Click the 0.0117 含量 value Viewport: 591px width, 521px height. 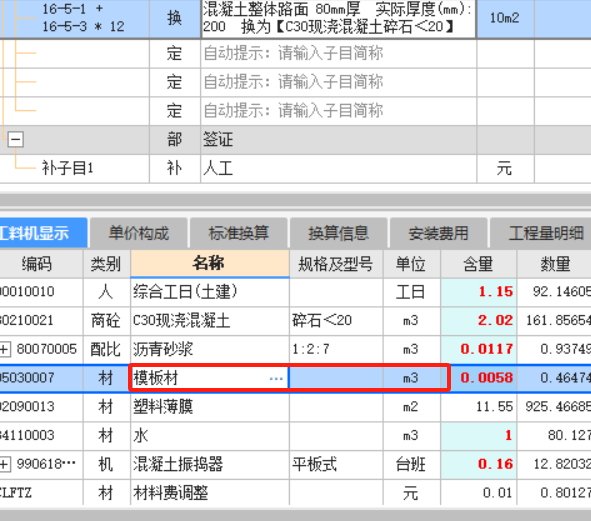tap(478, 349)
